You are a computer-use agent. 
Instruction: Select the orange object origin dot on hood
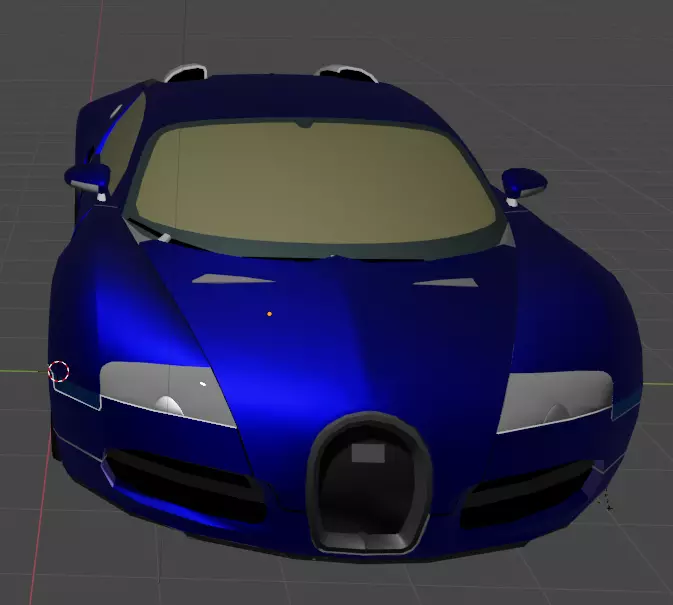(x=269, y=314)
